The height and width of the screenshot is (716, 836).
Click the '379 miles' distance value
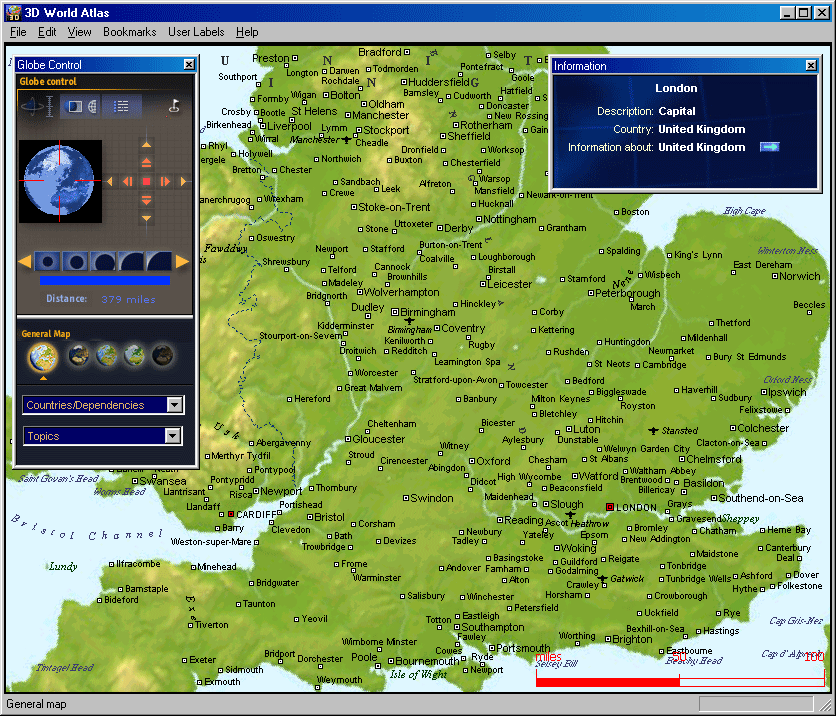pyautogui.click(x=128, y=300)
